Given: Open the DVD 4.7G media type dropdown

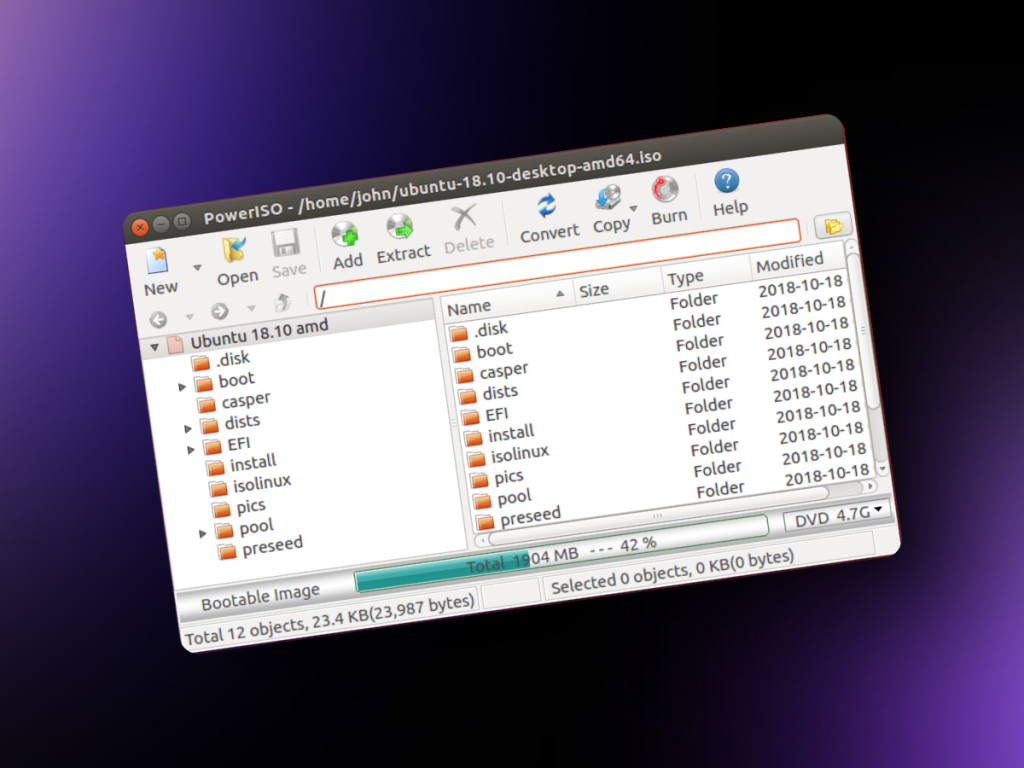Looking at the screenshot, I should click(836, 516).
